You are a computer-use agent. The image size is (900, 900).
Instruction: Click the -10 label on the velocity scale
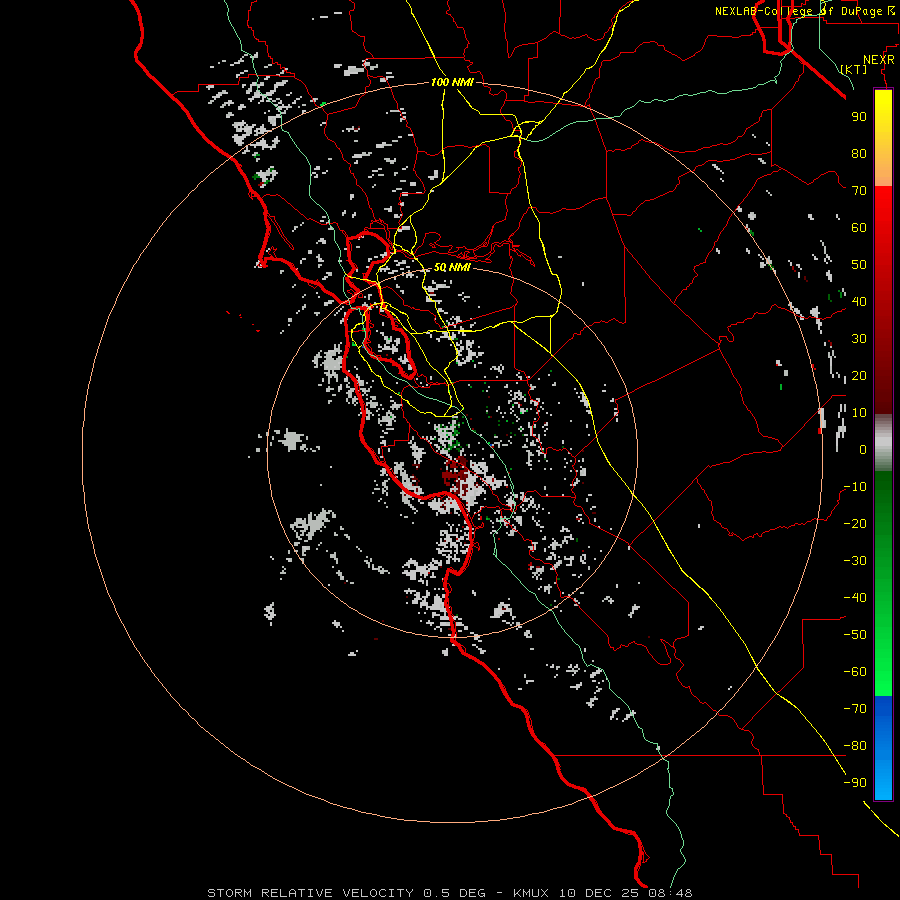[x=855, y=487]
